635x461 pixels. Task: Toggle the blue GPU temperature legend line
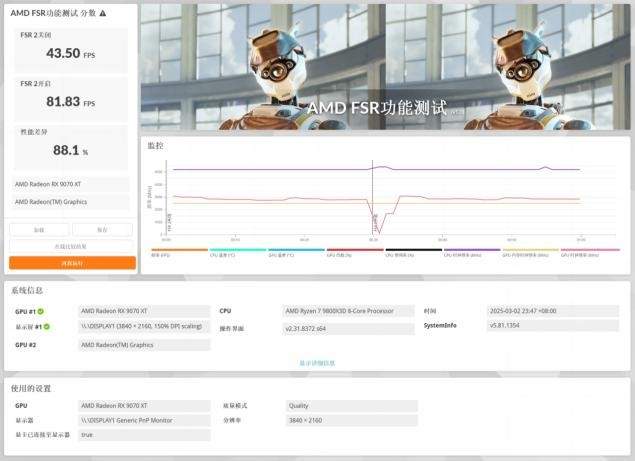(x=296, y=250)
